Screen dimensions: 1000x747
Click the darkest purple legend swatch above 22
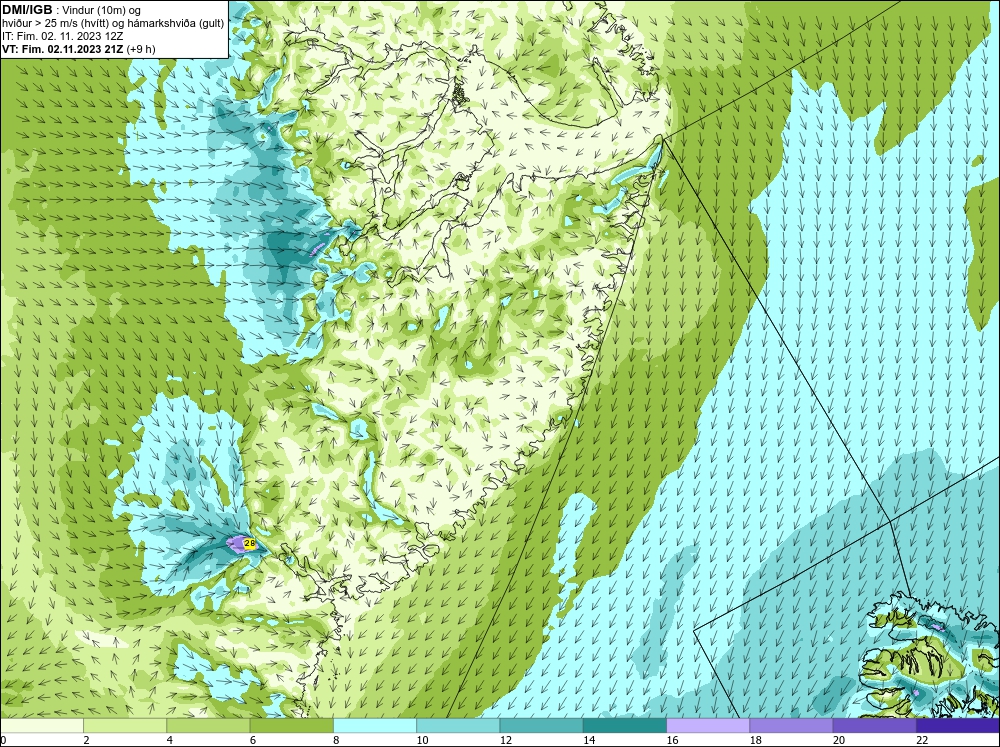[958, 726]
